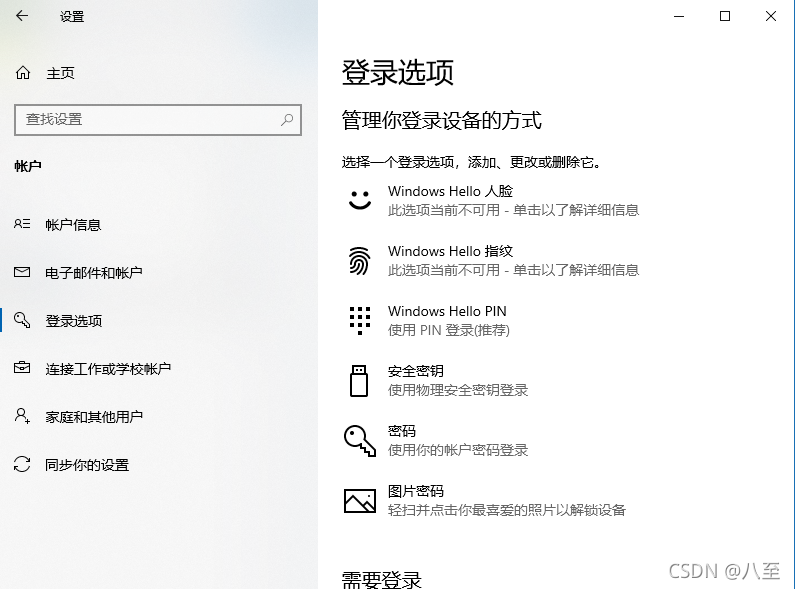Image resolution: width=795 pixels, height=589 pixels.
Task: Minimize the Settings window
Action: 679,16
